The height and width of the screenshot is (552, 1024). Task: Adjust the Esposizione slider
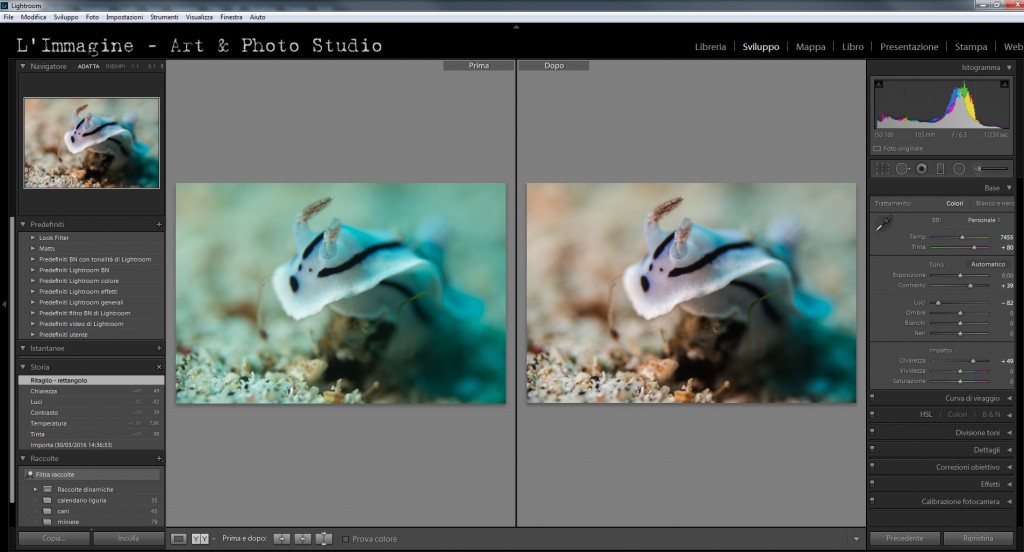(960, 275)
